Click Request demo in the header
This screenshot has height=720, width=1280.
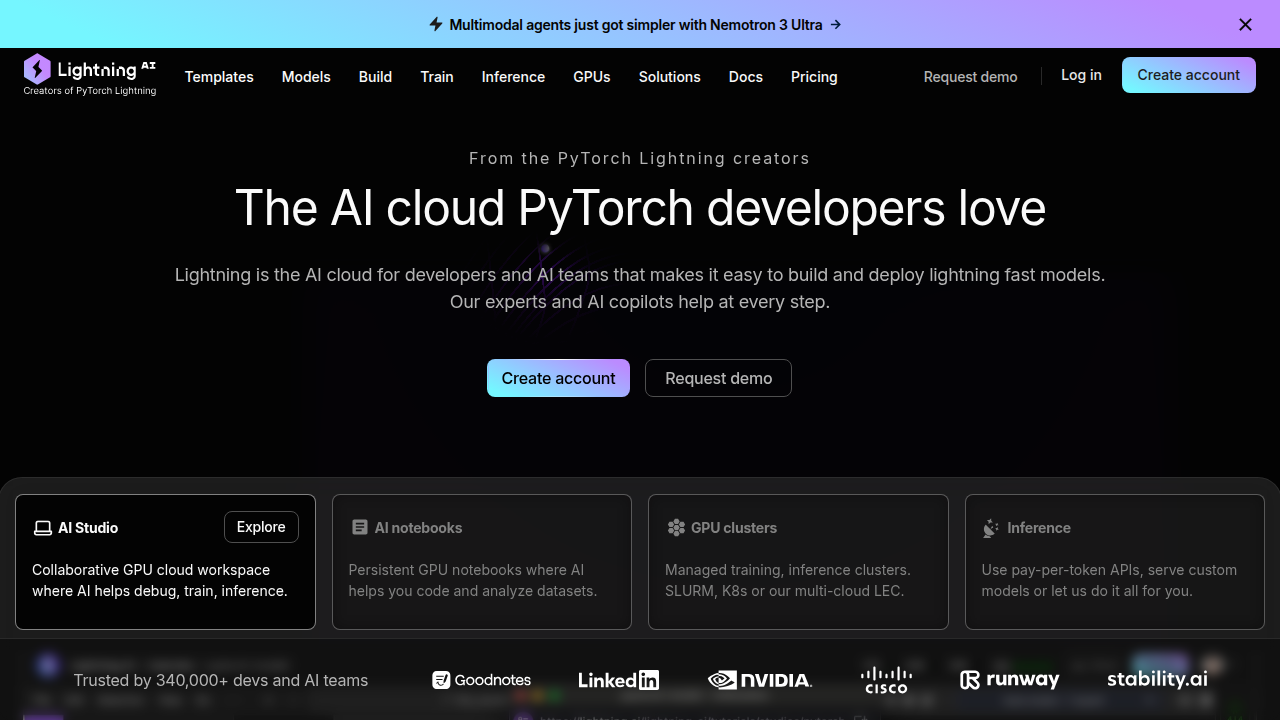(x=970, y=77)
